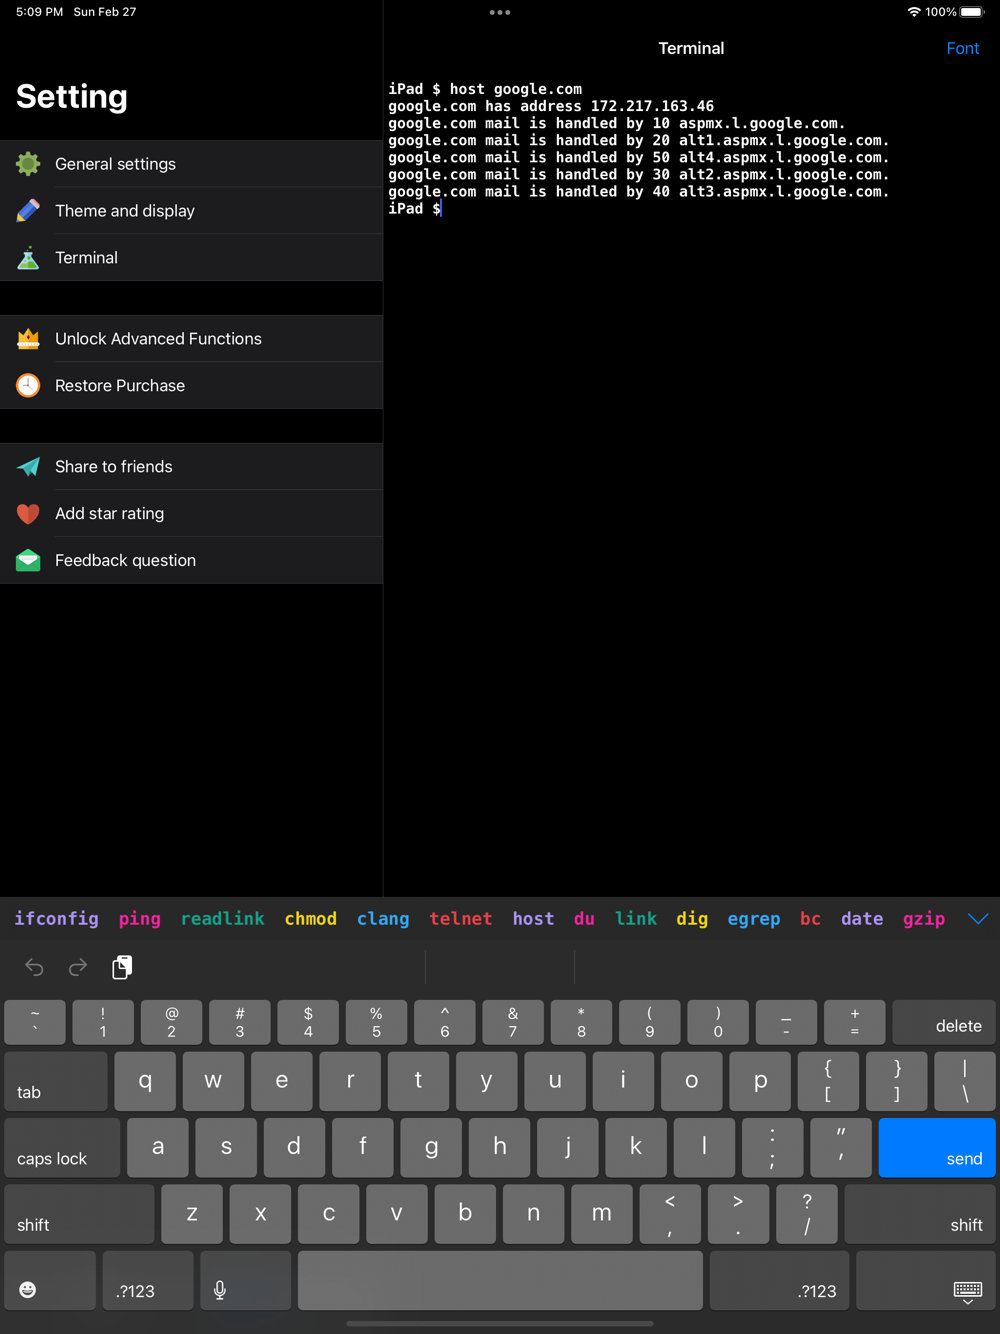Viewport: 1000px width, 1334px height.
Task: Tap the q key
Action: [145, 1081]
